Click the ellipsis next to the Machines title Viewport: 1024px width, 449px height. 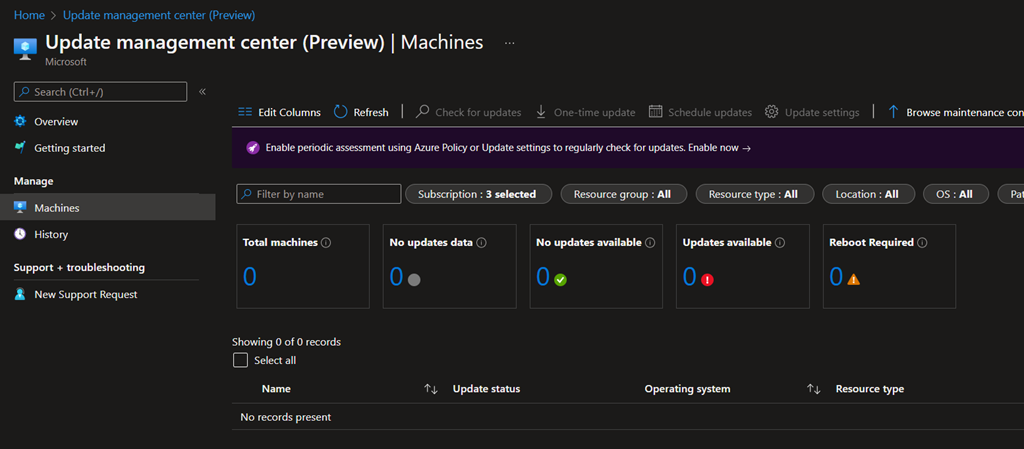click(510, 43)
